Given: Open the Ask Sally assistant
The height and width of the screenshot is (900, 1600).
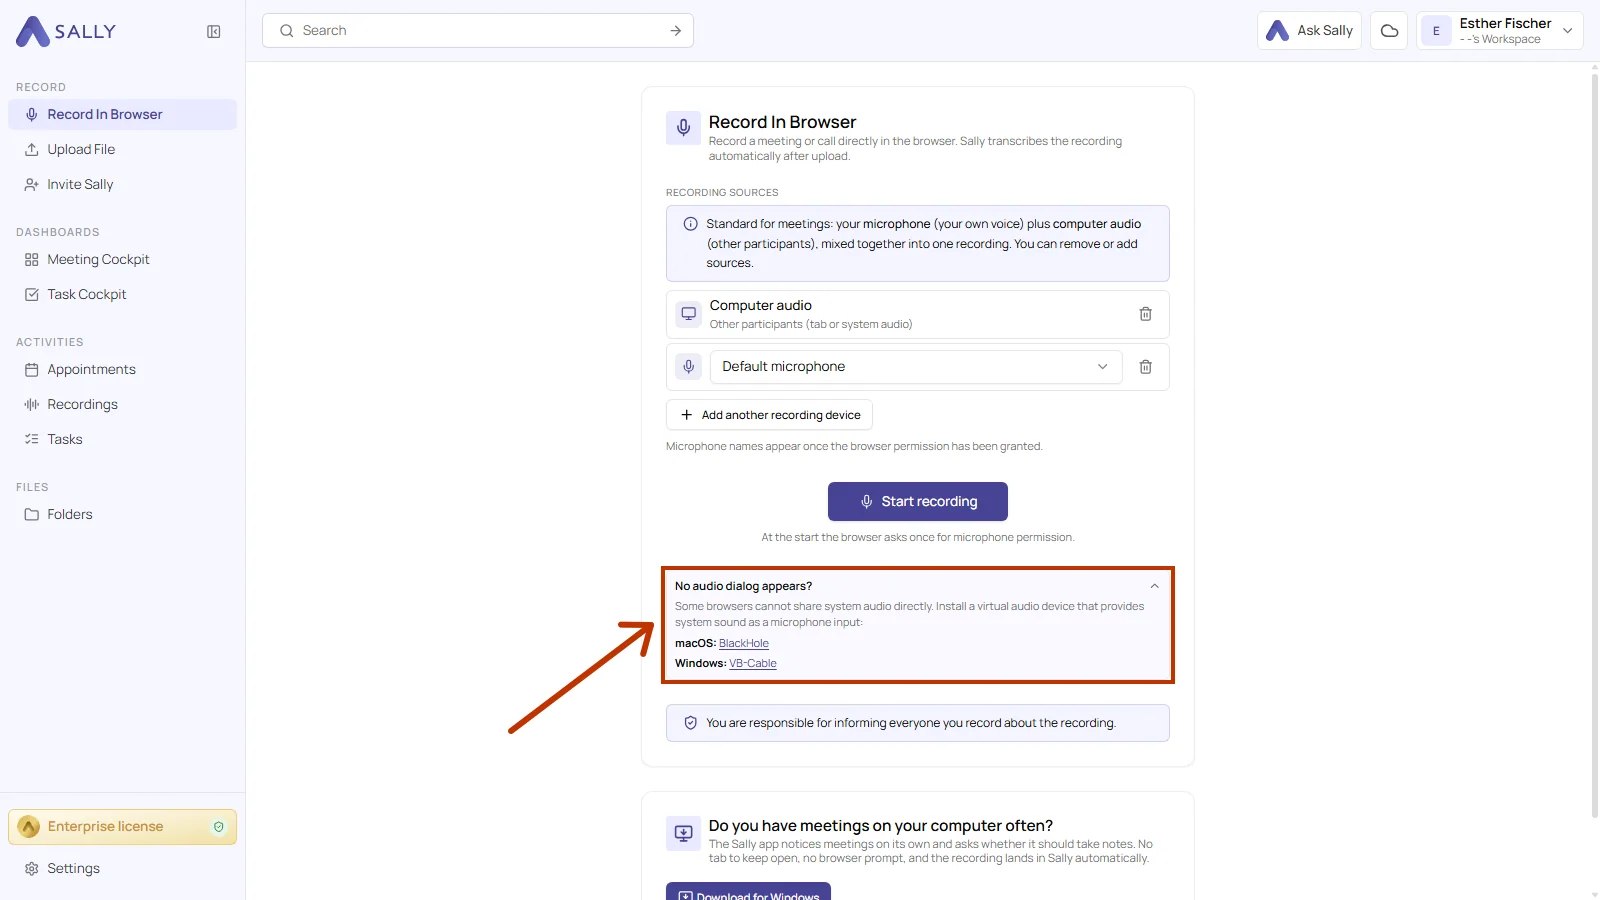Looking at the screenshot, I should tap(1309, 31).
